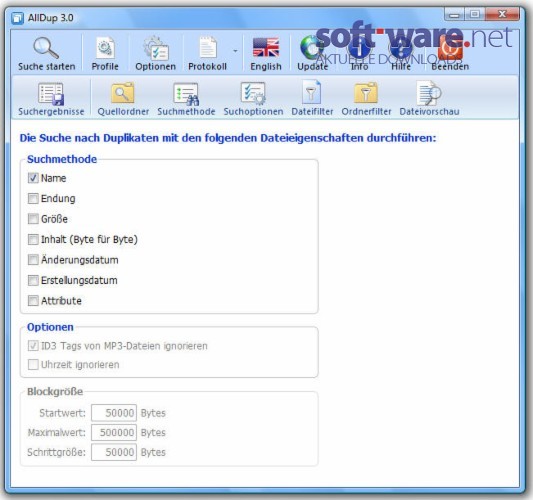Tick Inhalt (Byte für Byte) checkbox
The height and width of the screenshot is (500, 533).
click(33, 239)
